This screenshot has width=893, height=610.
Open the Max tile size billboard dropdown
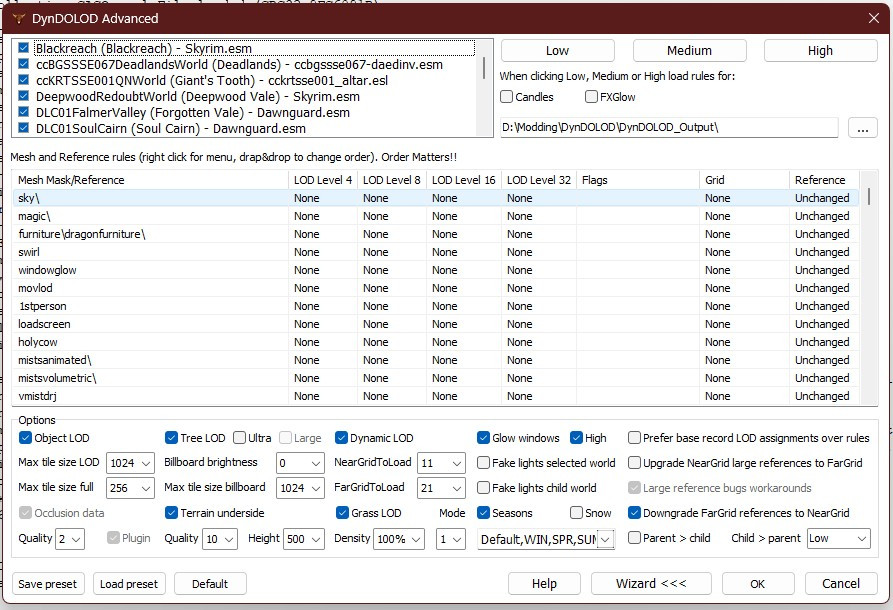pyautogui.click(x=300, y=488)
